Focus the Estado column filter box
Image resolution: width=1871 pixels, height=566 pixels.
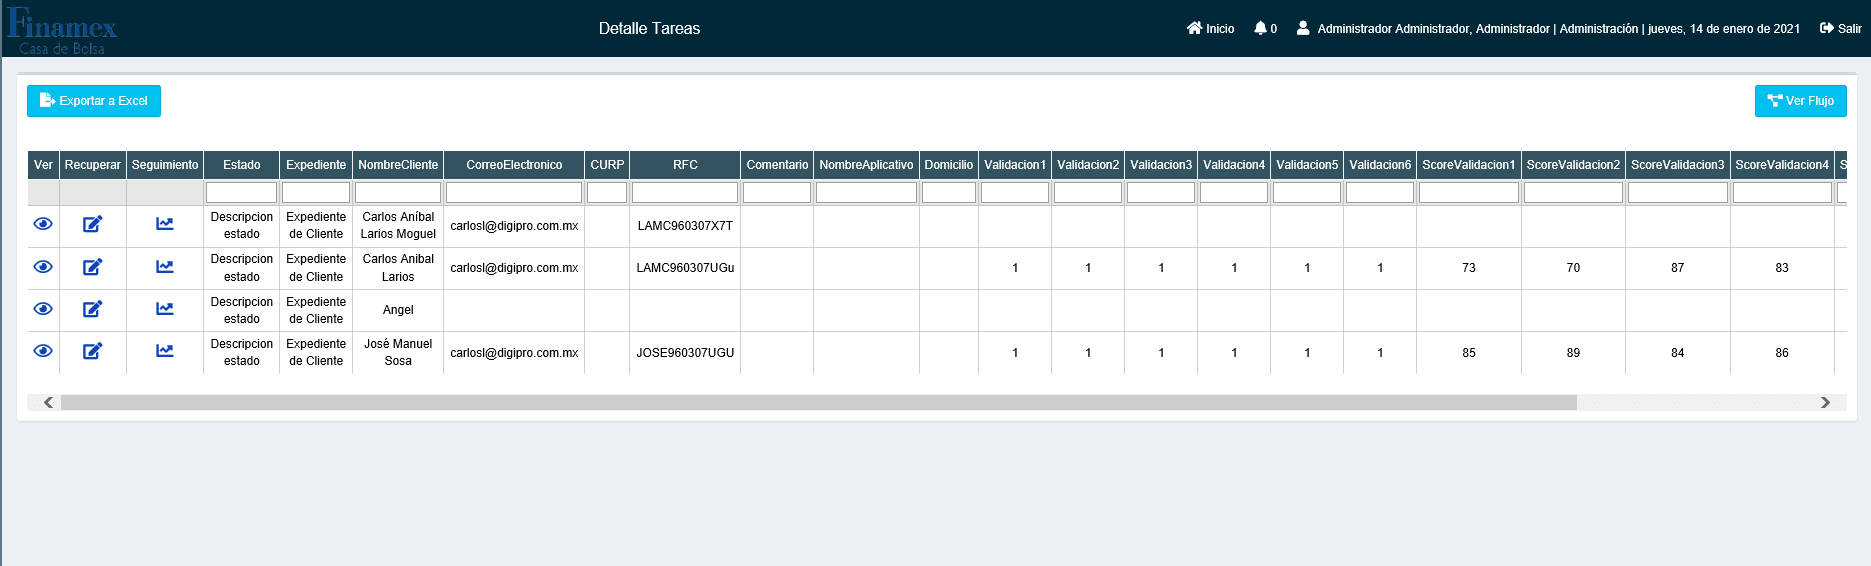click(241, 192)
